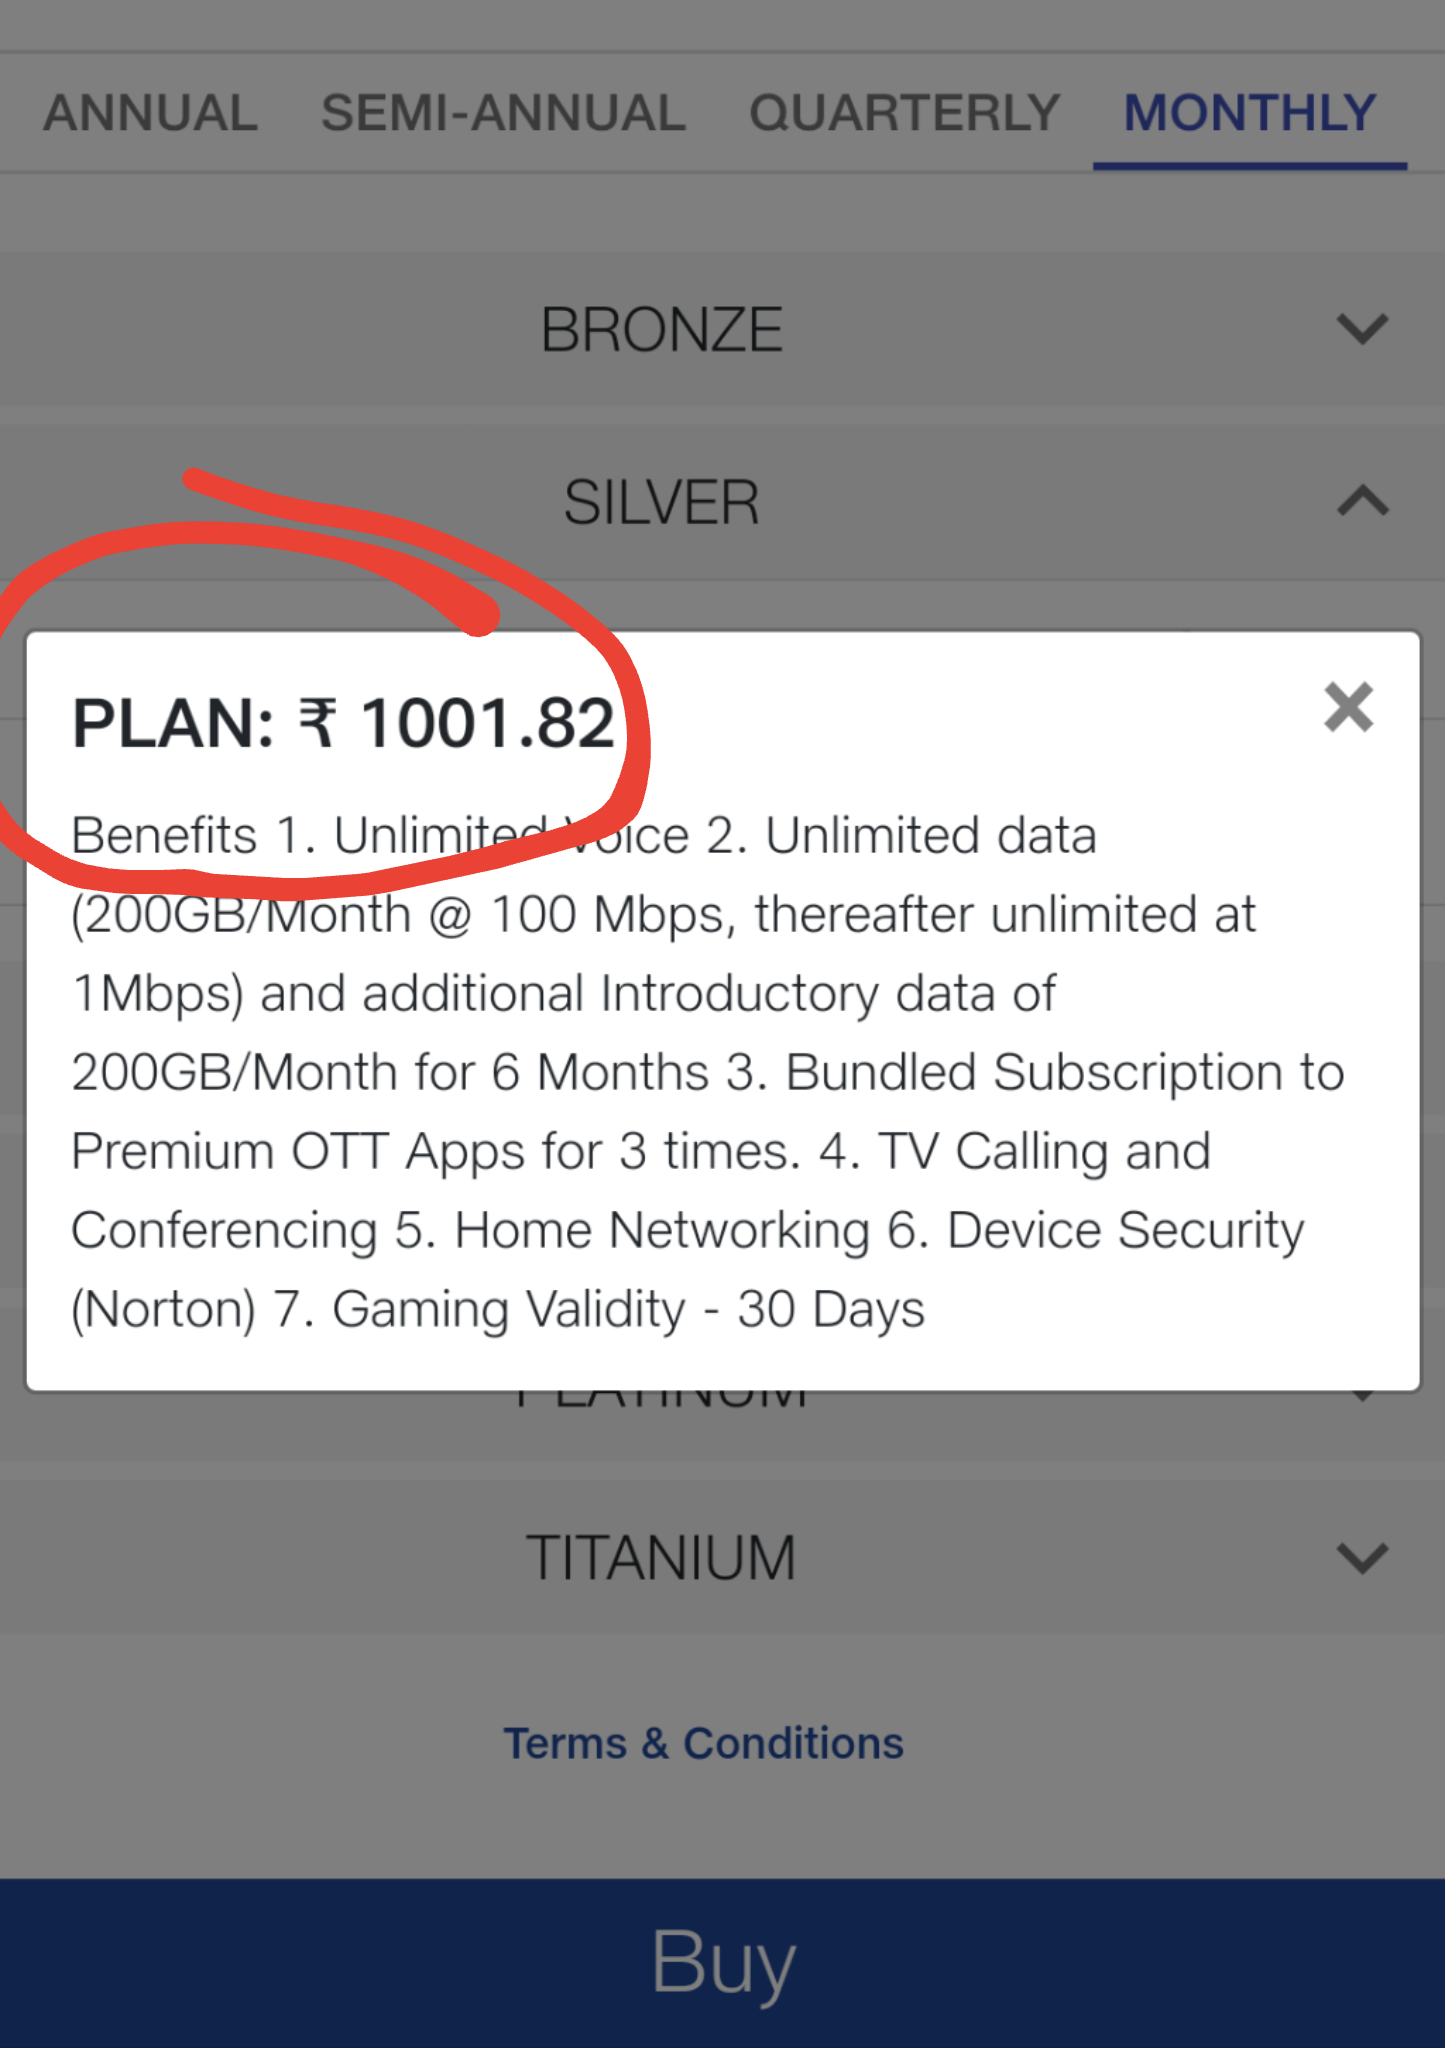Tap the Buy button

pos(722,1962)
